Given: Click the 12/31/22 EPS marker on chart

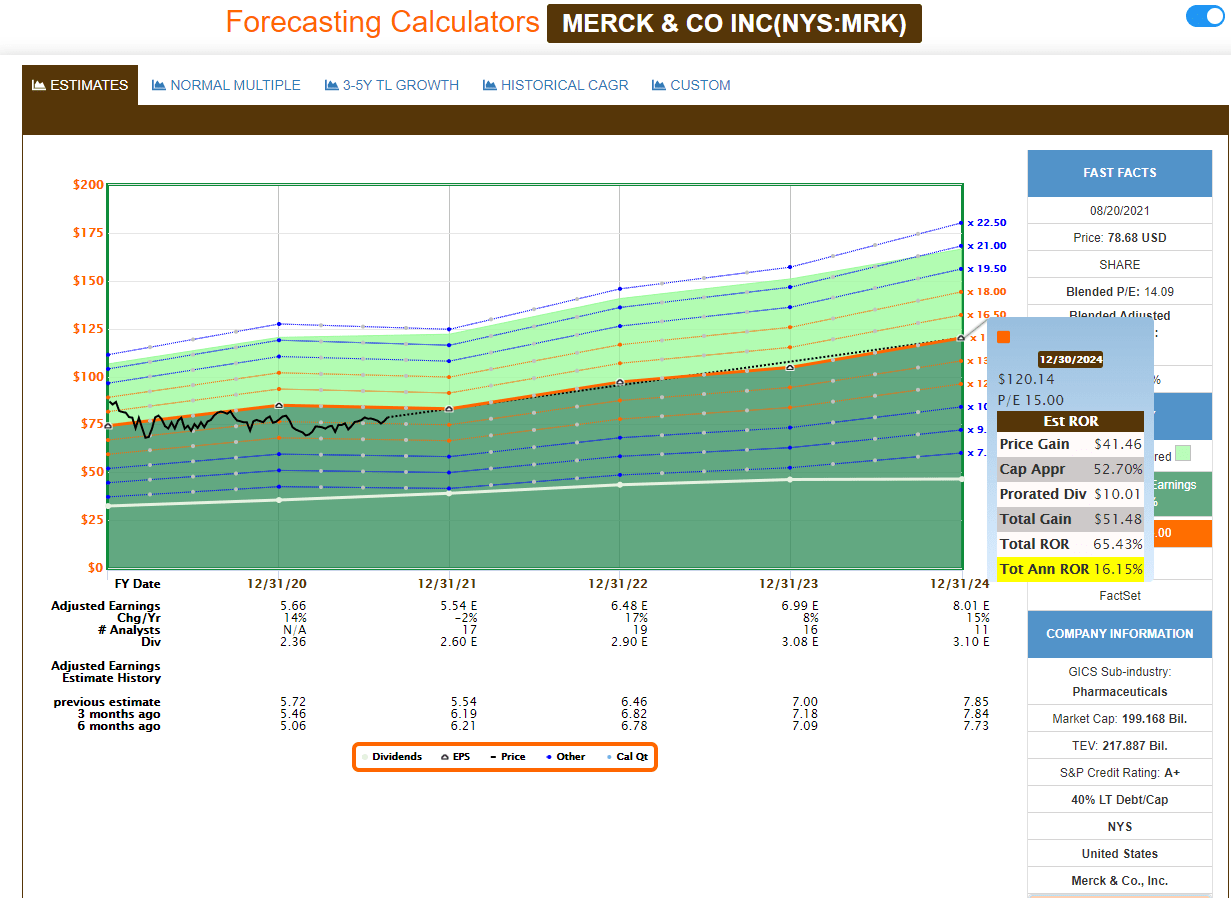Looking at the screenshot, I should (x=620, y=382).
